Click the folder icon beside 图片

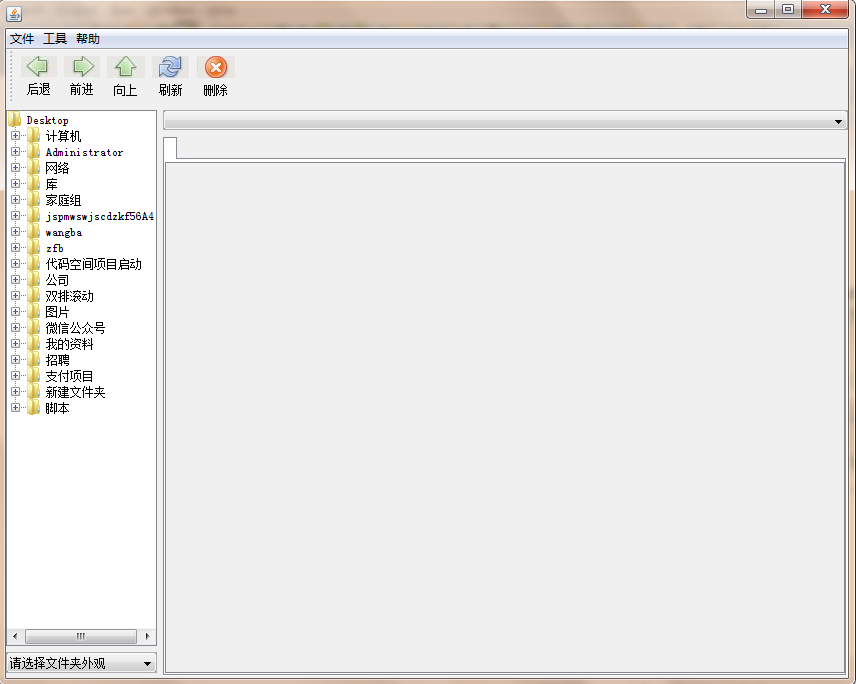click(x=34, y=312)
